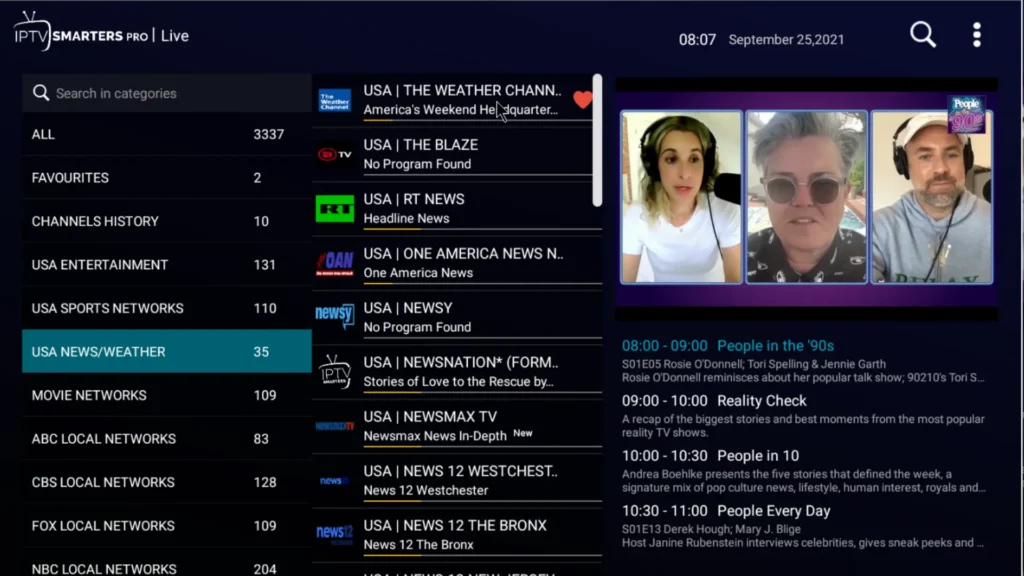Click the News 12 Westchester logo
Image resolution: width=1024 pixels, height=576 pixels.
pos(335,481)
